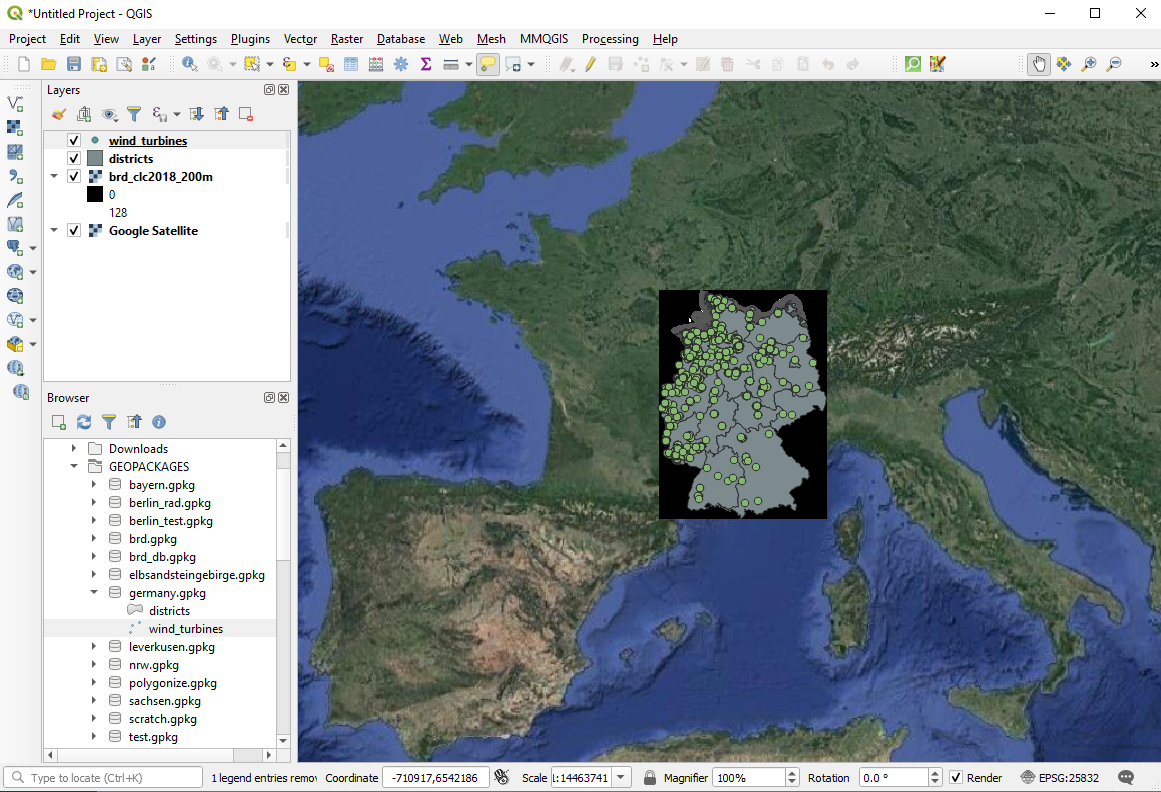
Task: Collapse the germany.gpkg entry in Browser
Action: (x=93, y=592)
